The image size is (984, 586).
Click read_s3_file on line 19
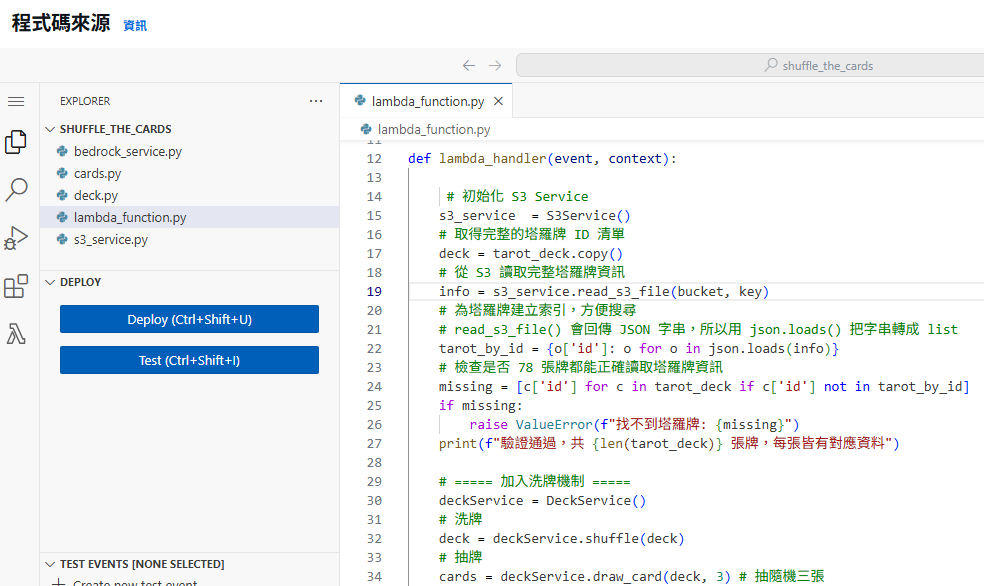click(x=623, y=291)
